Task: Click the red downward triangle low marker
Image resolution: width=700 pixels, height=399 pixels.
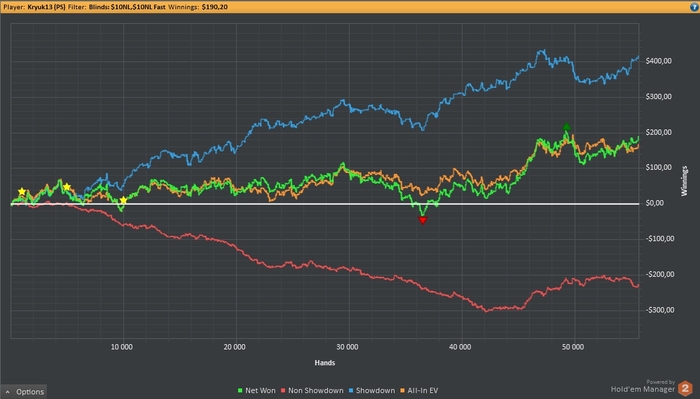Action: (423, 220)
